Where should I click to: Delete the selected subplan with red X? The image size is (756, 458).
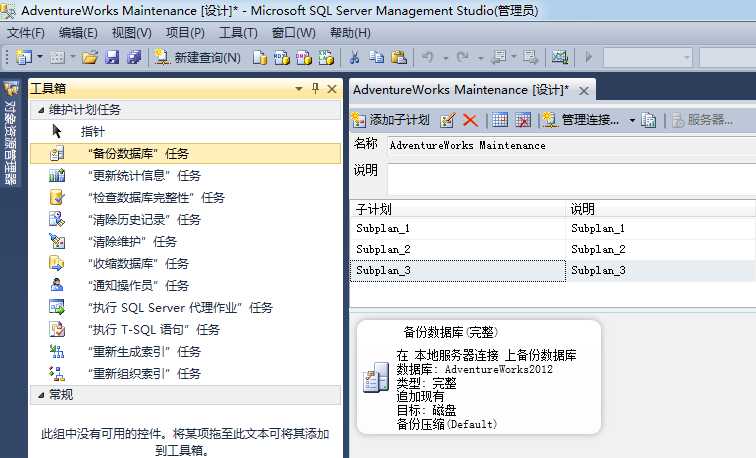(x=470, y=120)
